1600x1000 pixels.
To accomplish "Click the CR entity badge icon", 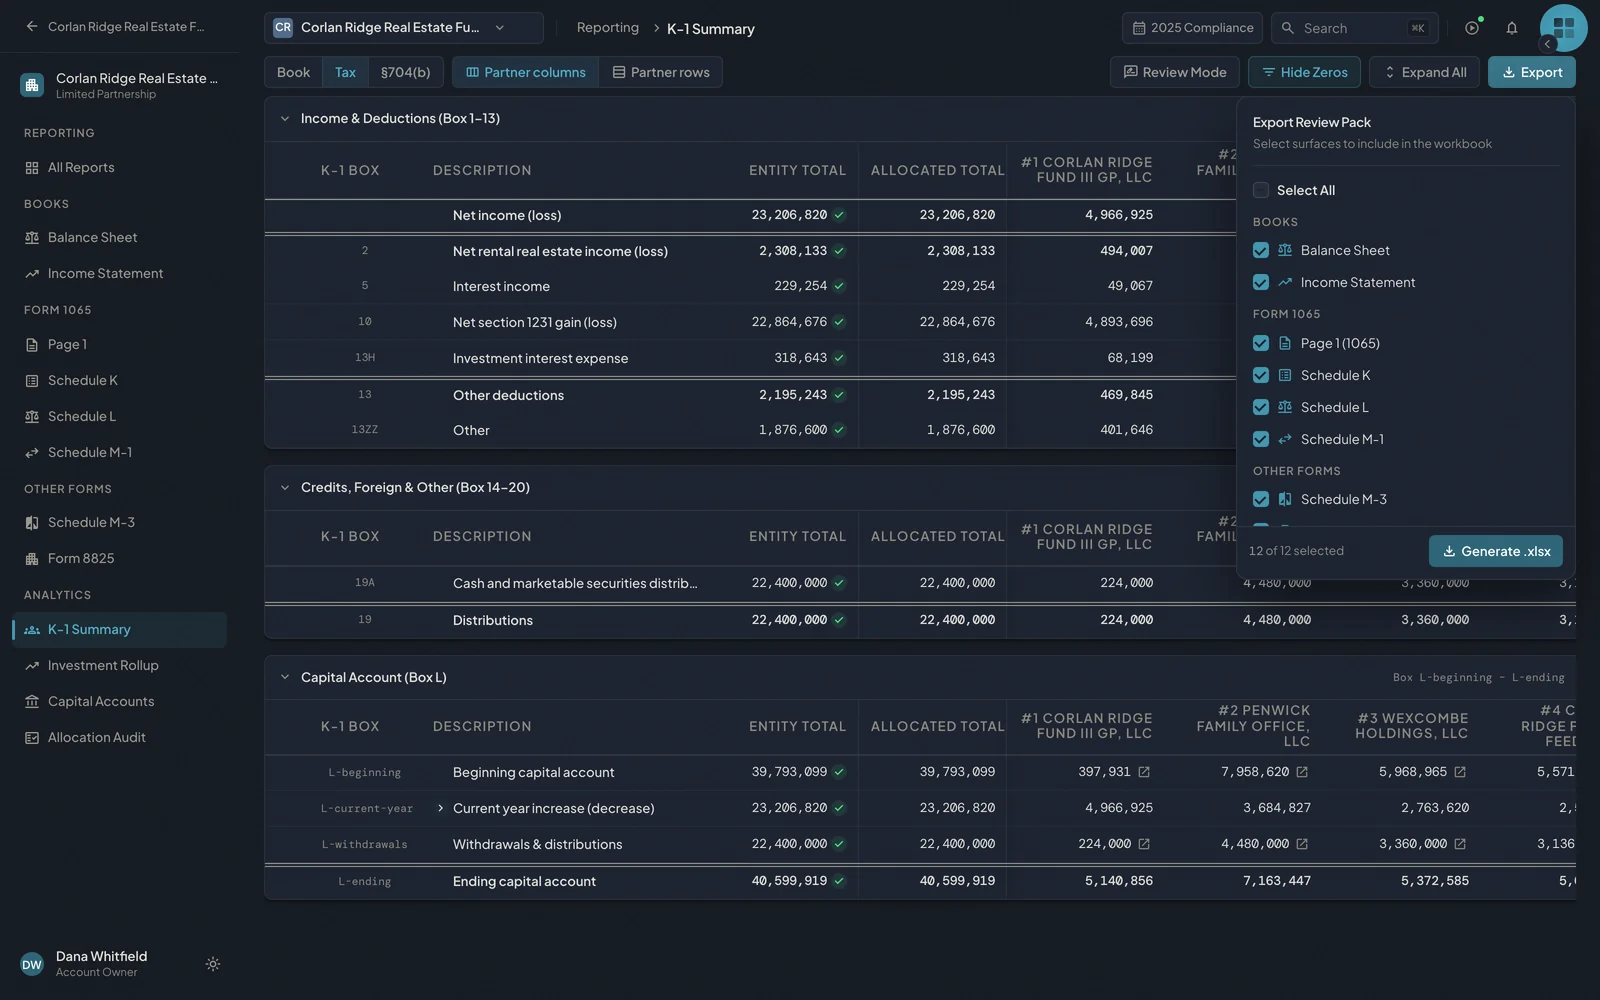I will pos(283,28).
